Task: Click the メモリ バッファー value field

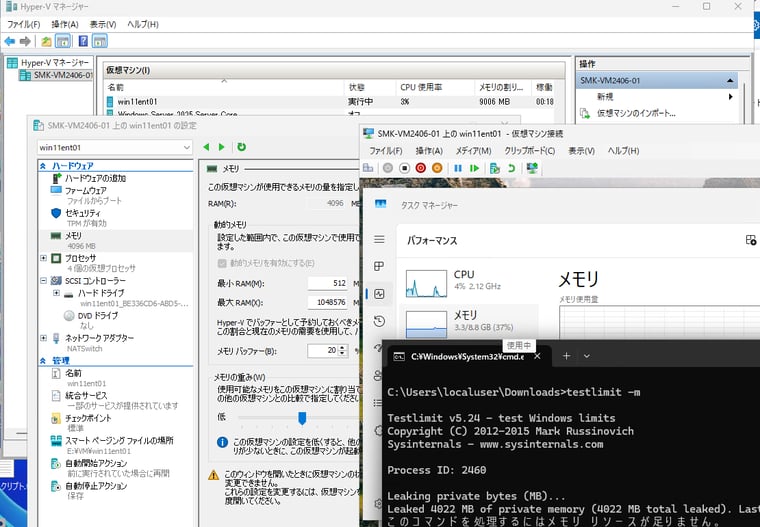Action: point(323,350)
